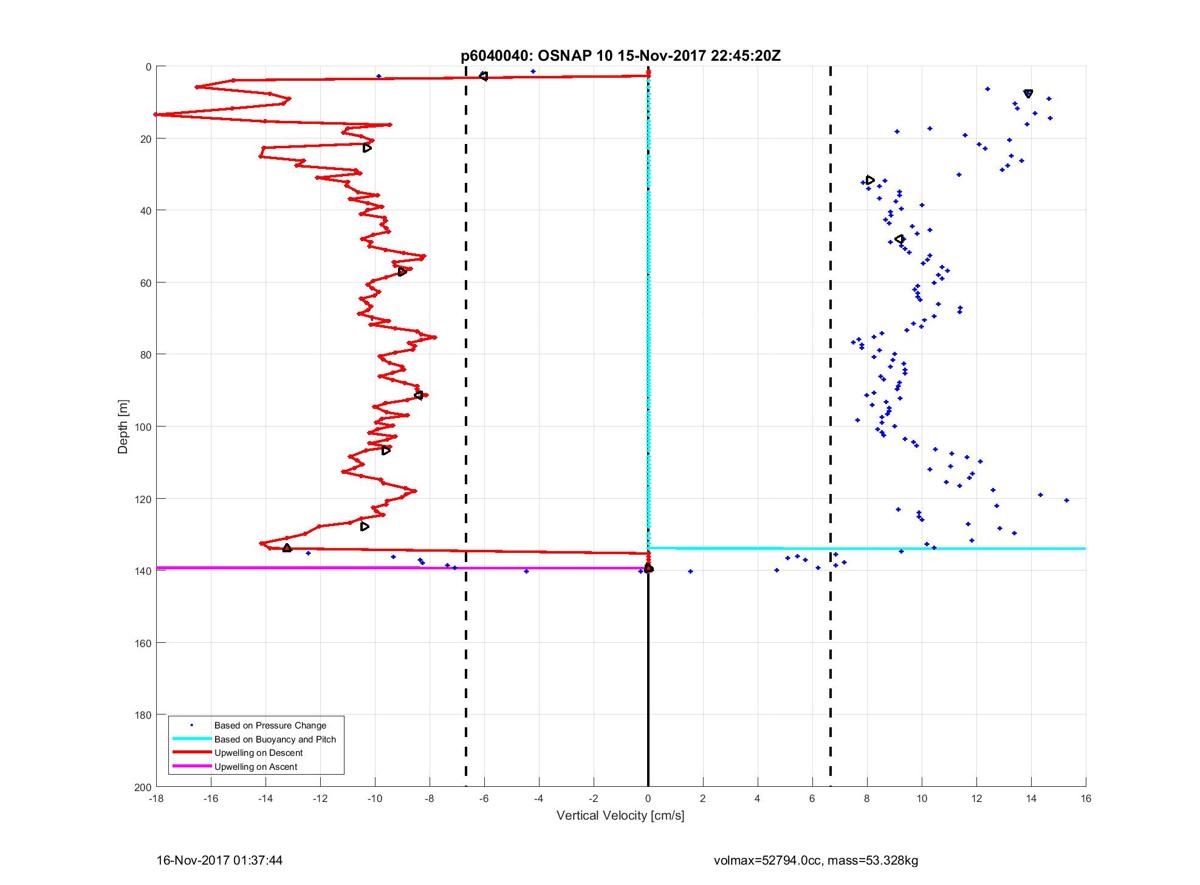Click velocity axis tick label 4
The width and height of the screenshot is (1200, 885).
(x=758, y=799)
